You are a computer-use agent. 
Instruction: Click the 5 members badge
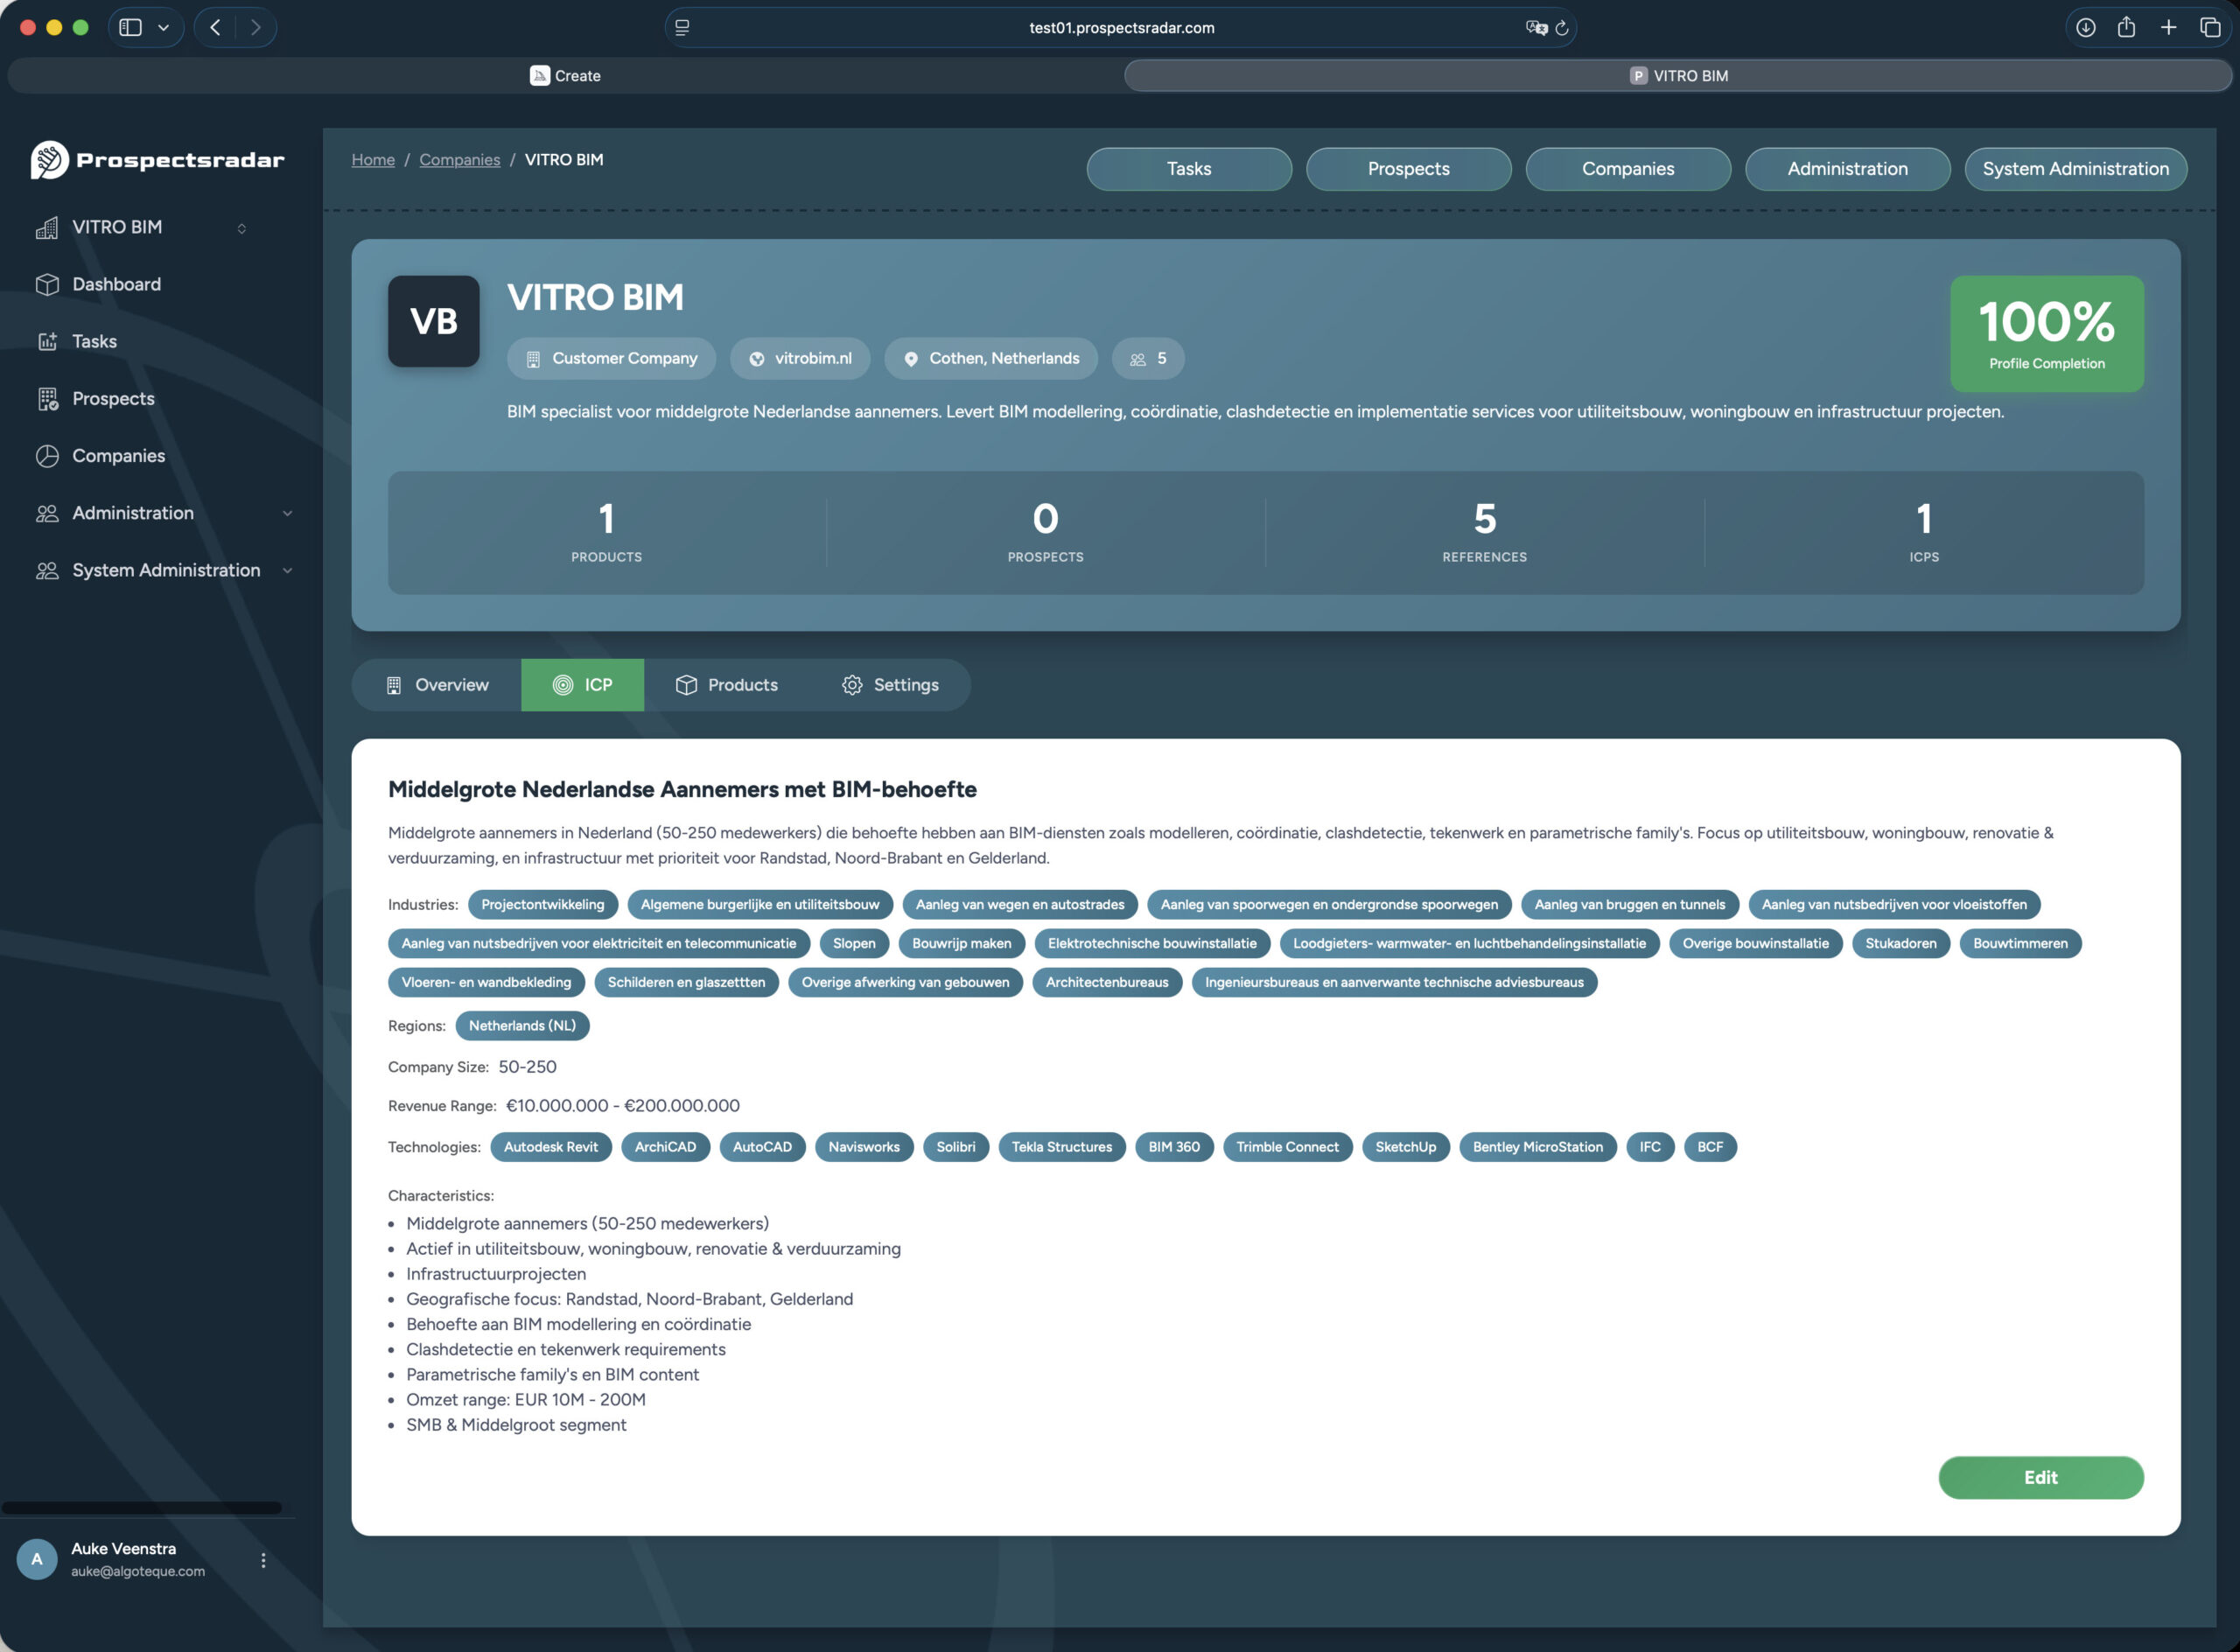pos(1147,358)
